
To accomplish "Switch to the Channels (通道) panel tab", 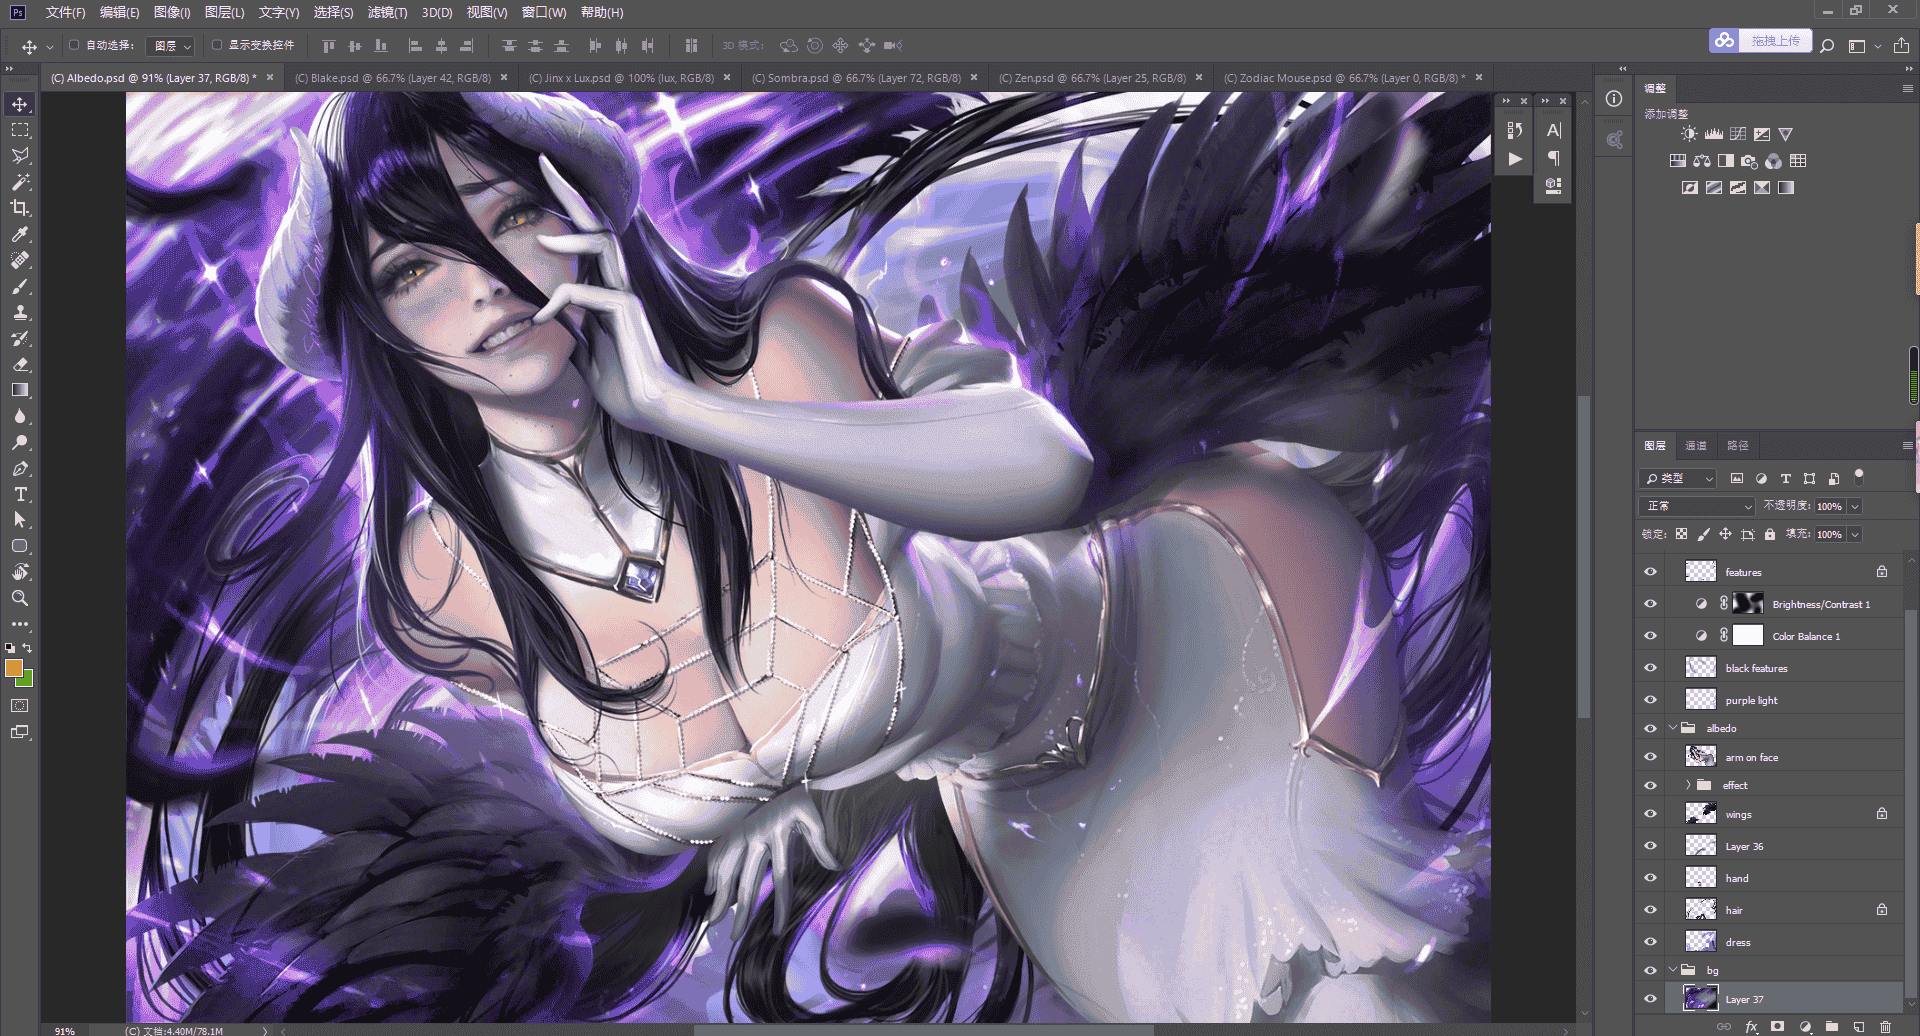I will pos(1696,446).
